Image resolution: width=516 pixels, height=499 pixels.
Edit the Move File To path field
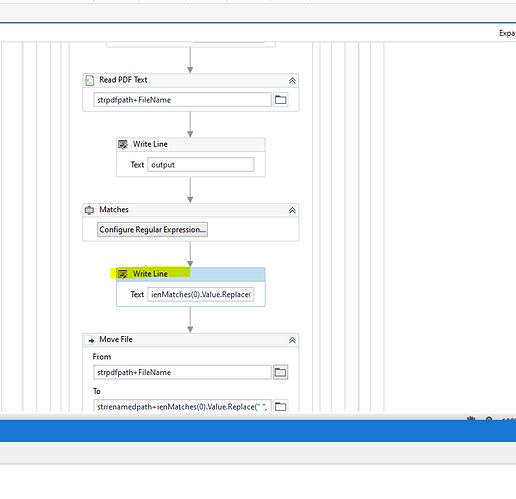(x=182, y=406)
